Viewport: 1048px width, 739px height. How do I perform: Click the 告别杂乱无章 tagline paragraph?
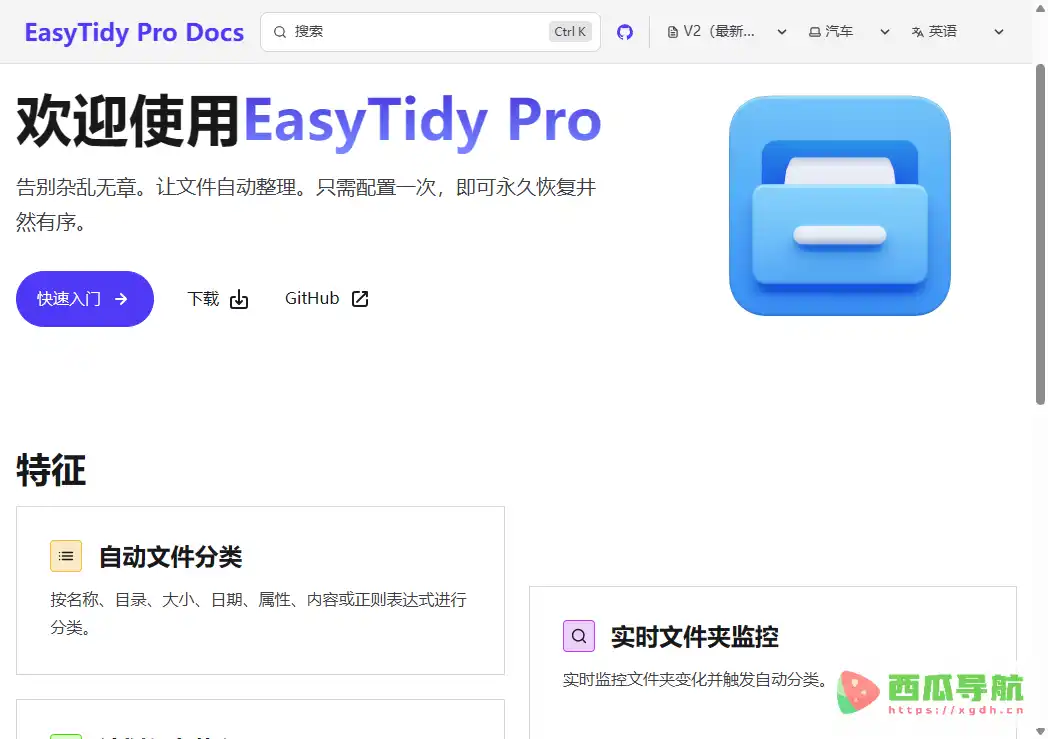(306, 204)
